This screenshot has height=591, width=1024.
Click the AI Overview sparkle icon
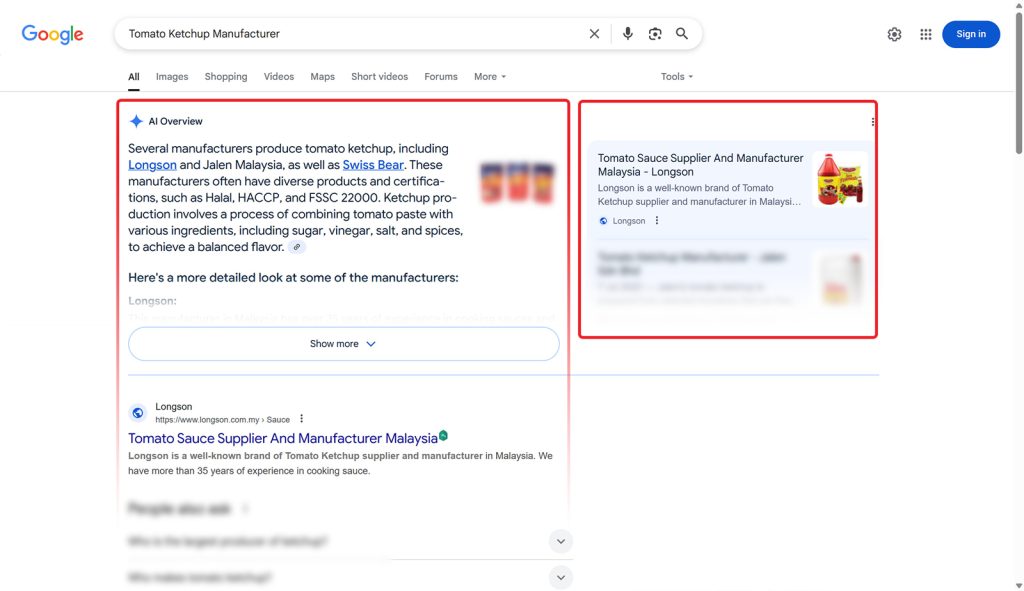tap(136, 121)
